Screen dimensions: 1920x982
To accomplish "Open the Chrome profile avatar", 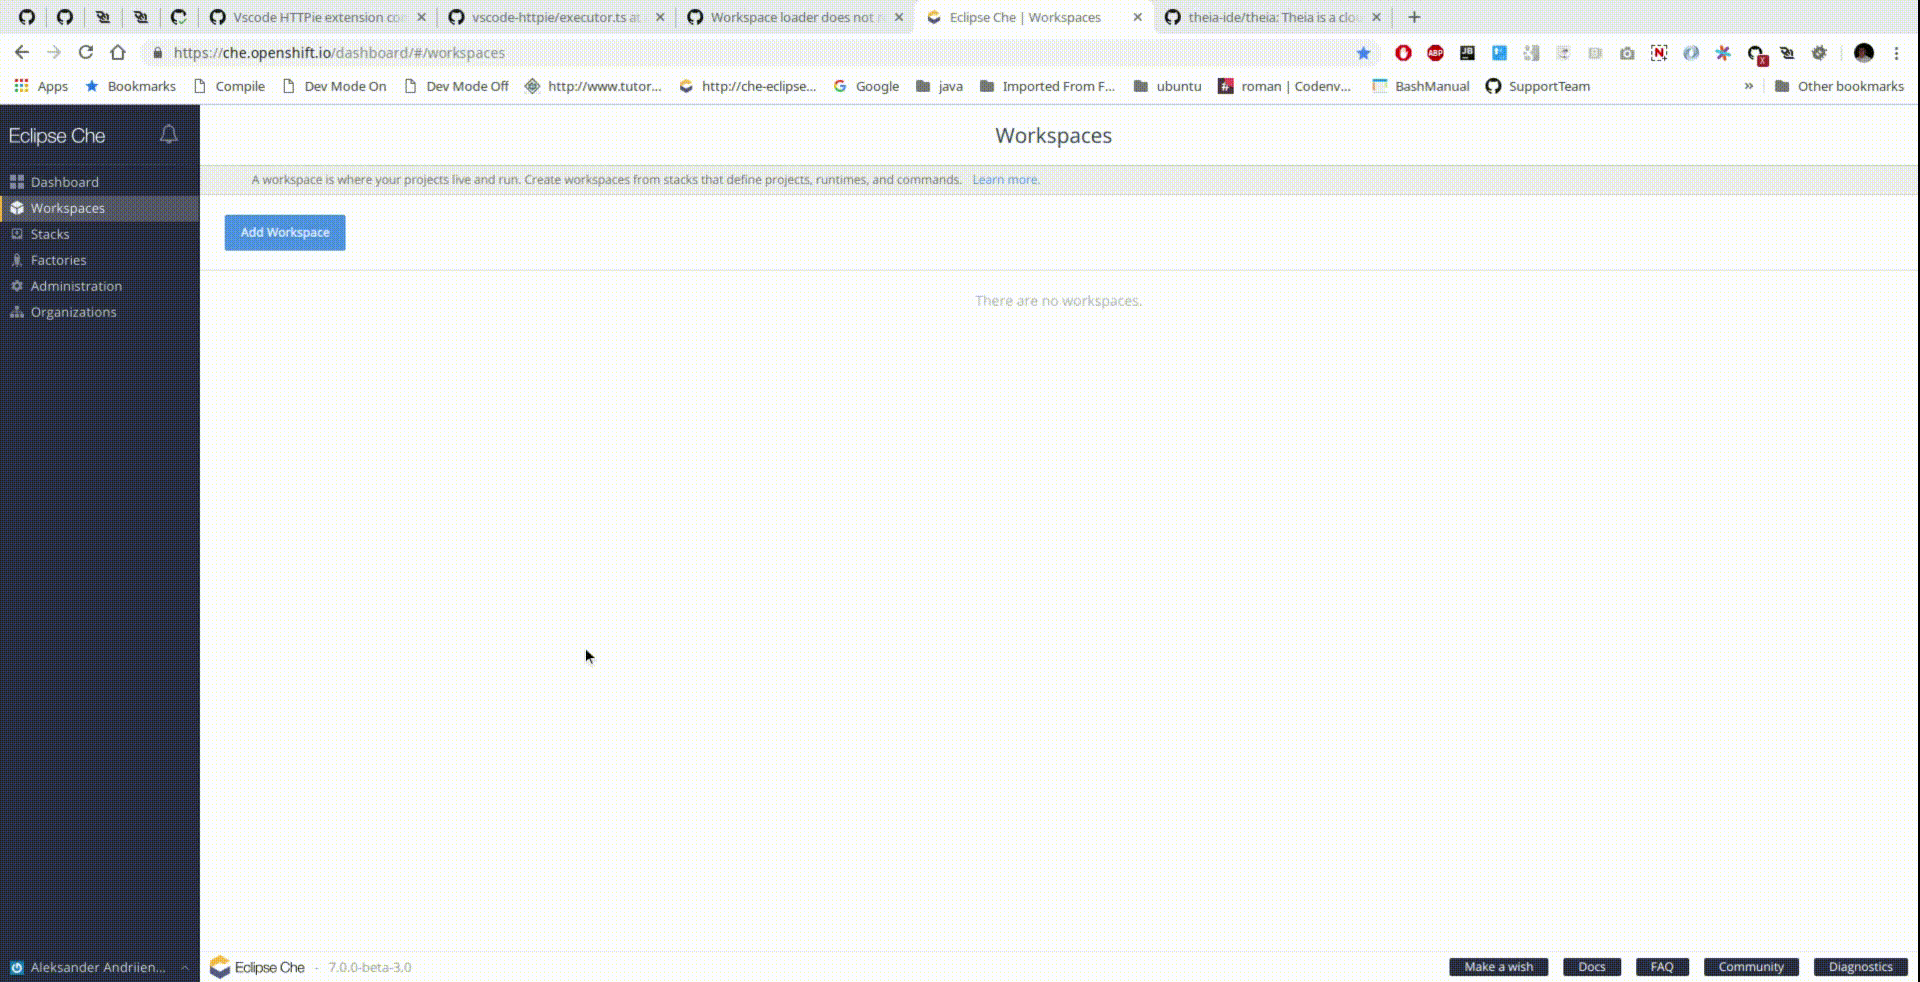I will (x=1864, y=53).
